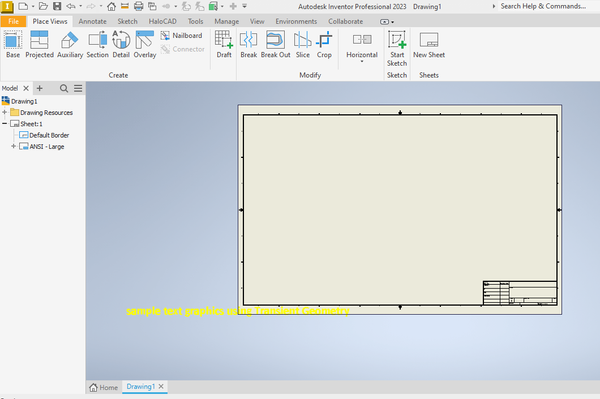Expand the Drawing Resources folder
The image size is (600, 399).
coord(5,112)
